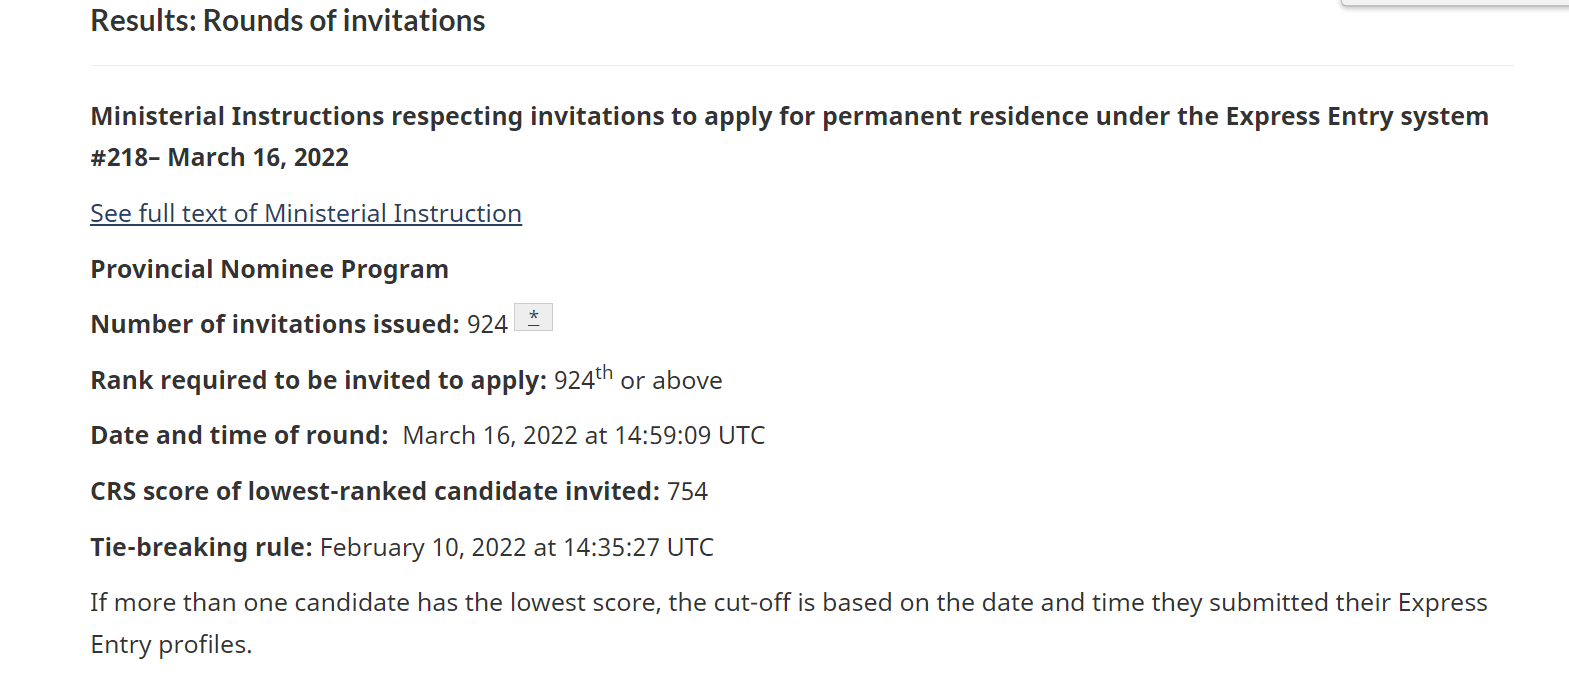Screen dimensions: 1569x674
Task: Click the "CRS score of lowest-ranked candidate" label
Action: pos(374,492)
